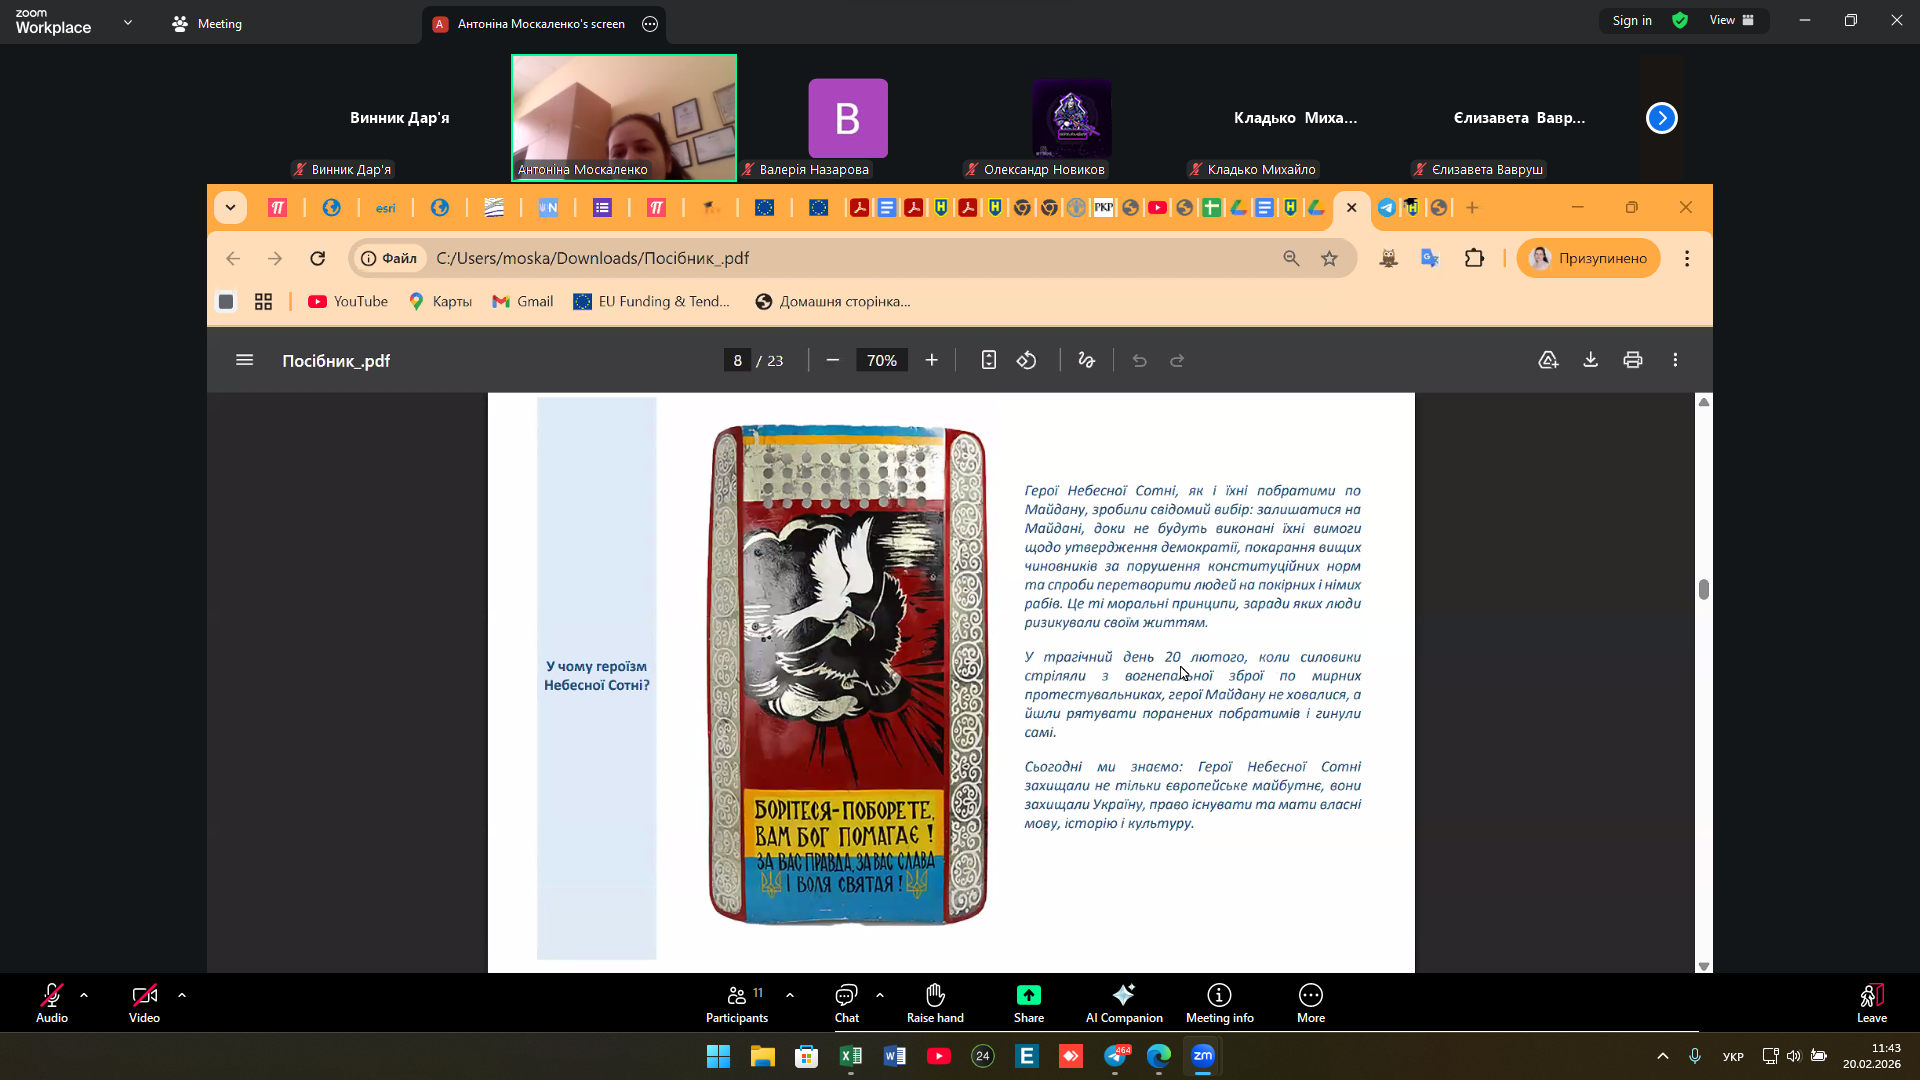Screen dimensions: 1920x1080
Task: Open the Chat panel
Action: click(846, 995)
